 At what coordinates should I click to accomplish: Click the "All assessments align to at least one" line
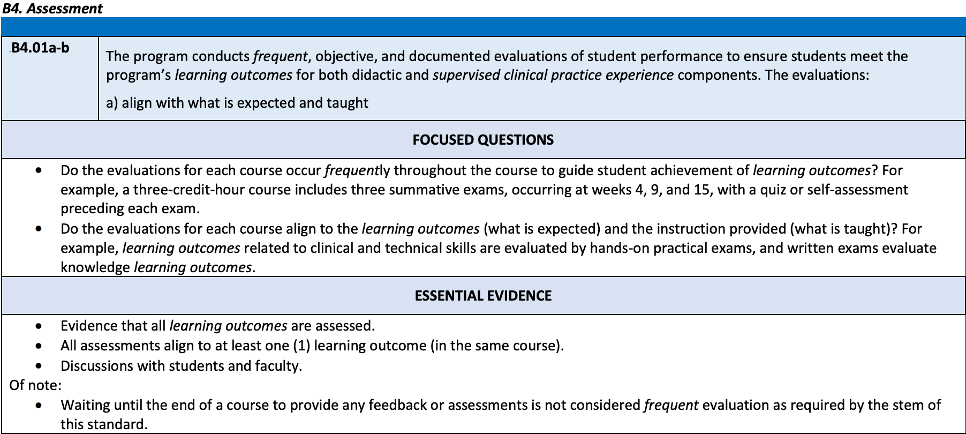311,346
